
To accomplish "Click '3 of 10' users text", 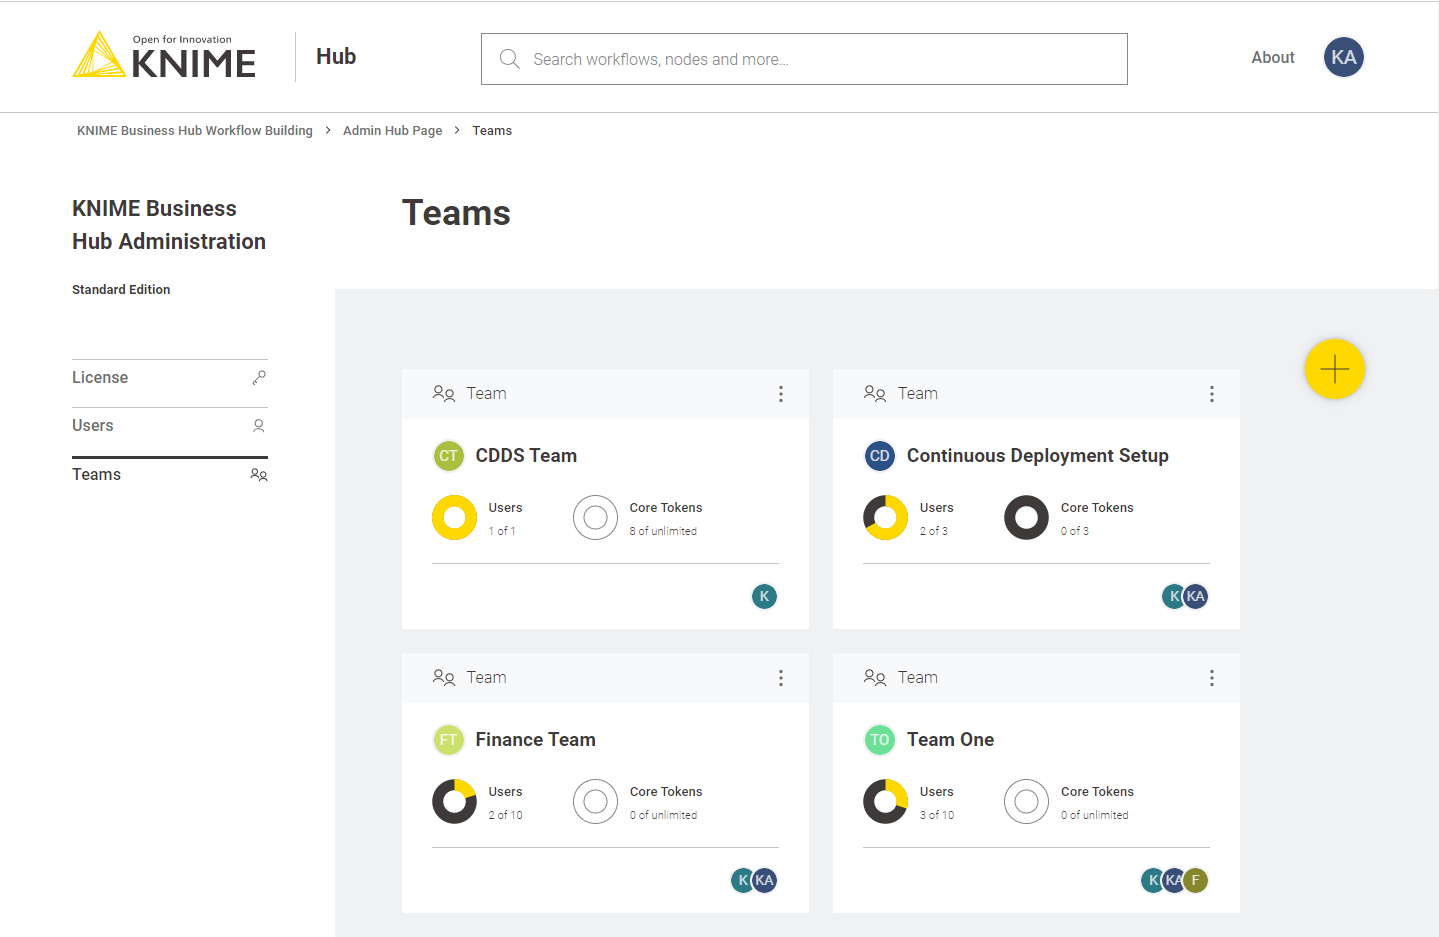I will click(x=937, y=816).
